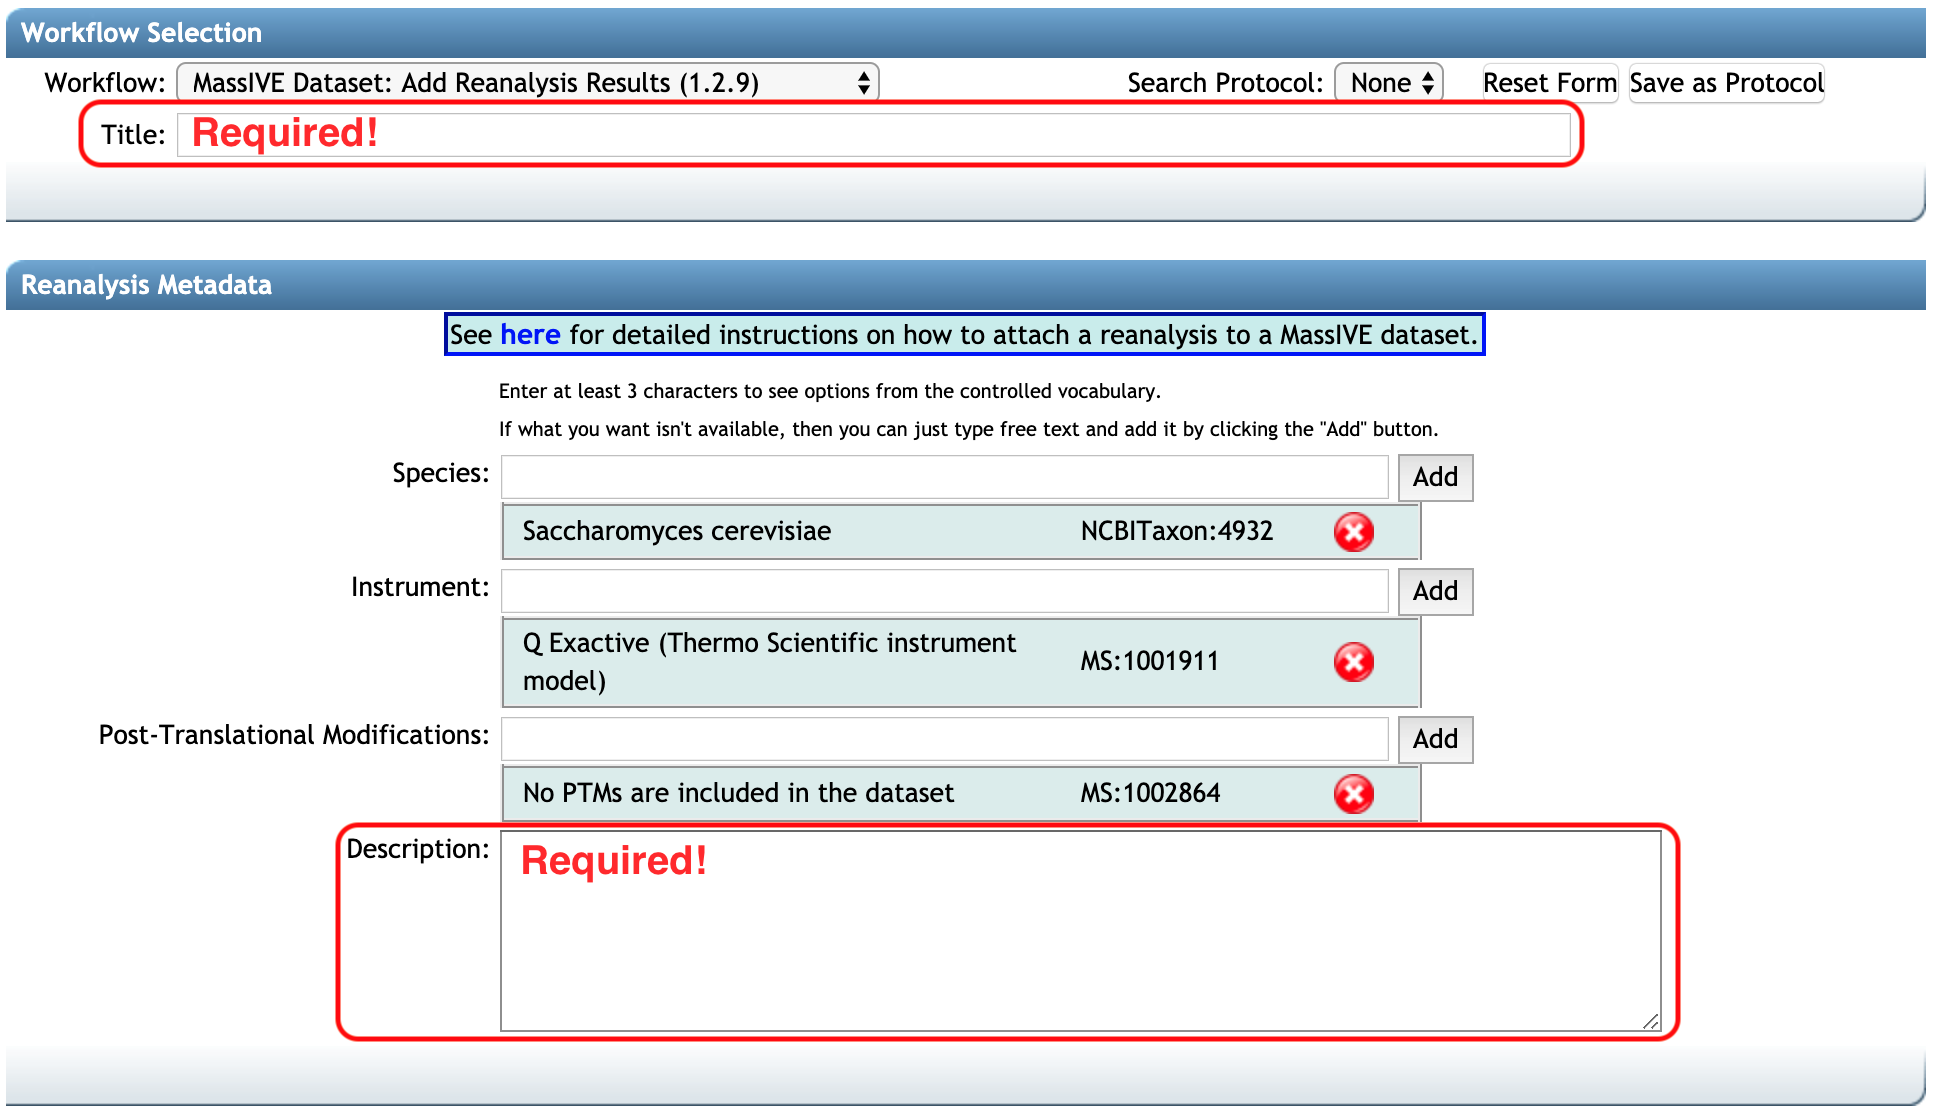The width and height of the screenshot is (1938, 1118).
Task: Remove Q Exactive instrument entry
Action: point(1353,662)
